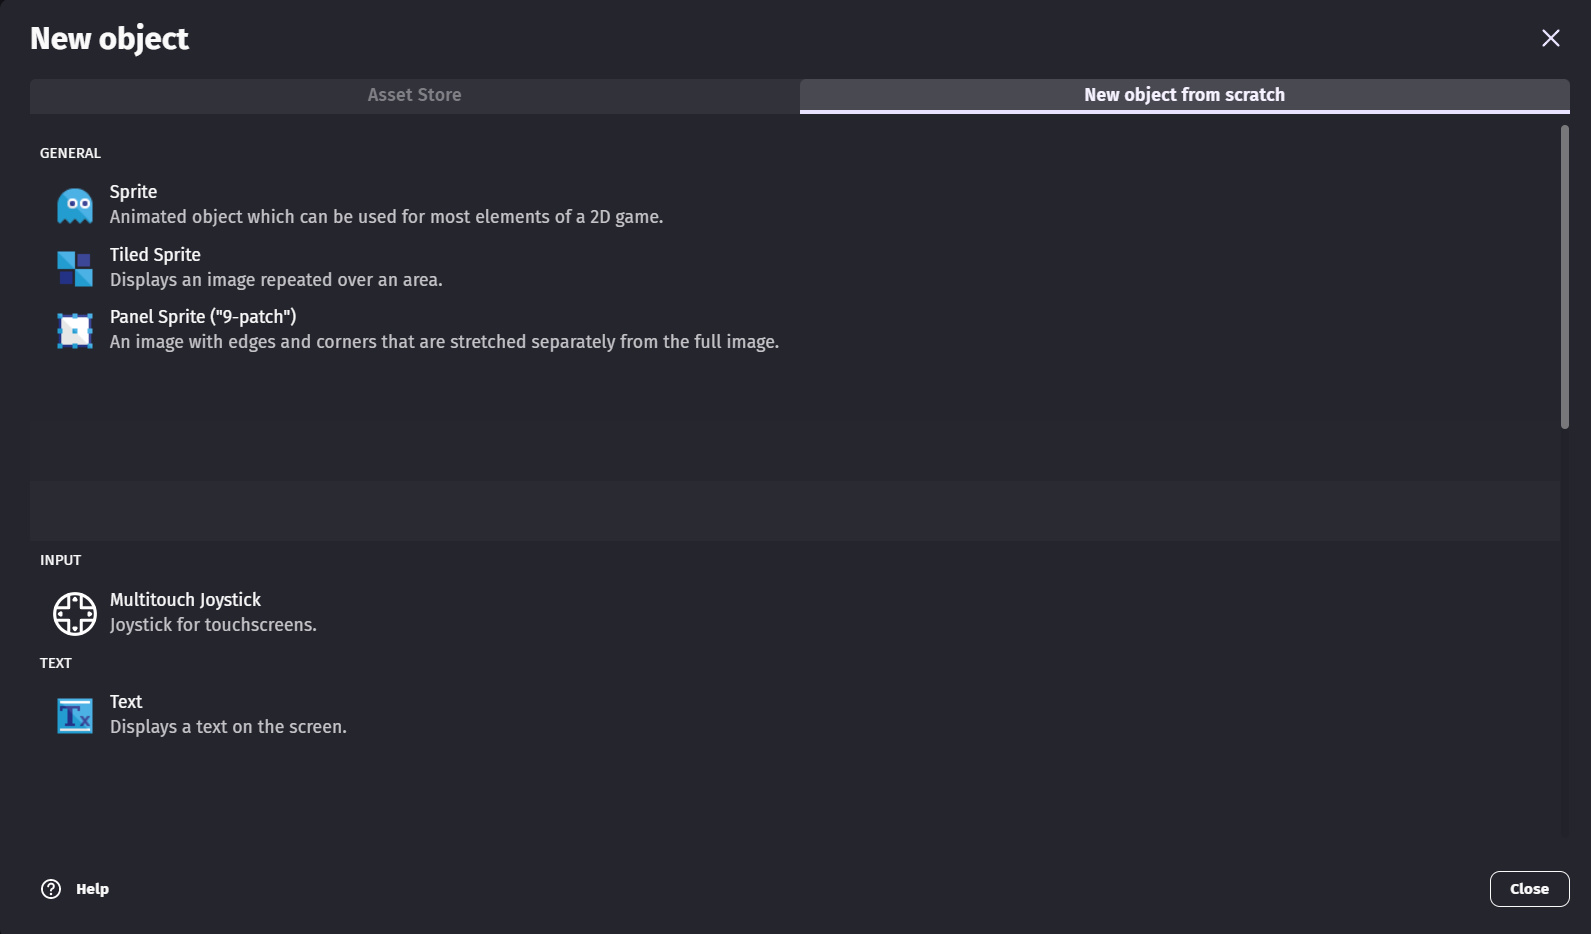Select the Text object Tx icon
This screenshot has height=934, width=1591.
[x=74, y=714]
